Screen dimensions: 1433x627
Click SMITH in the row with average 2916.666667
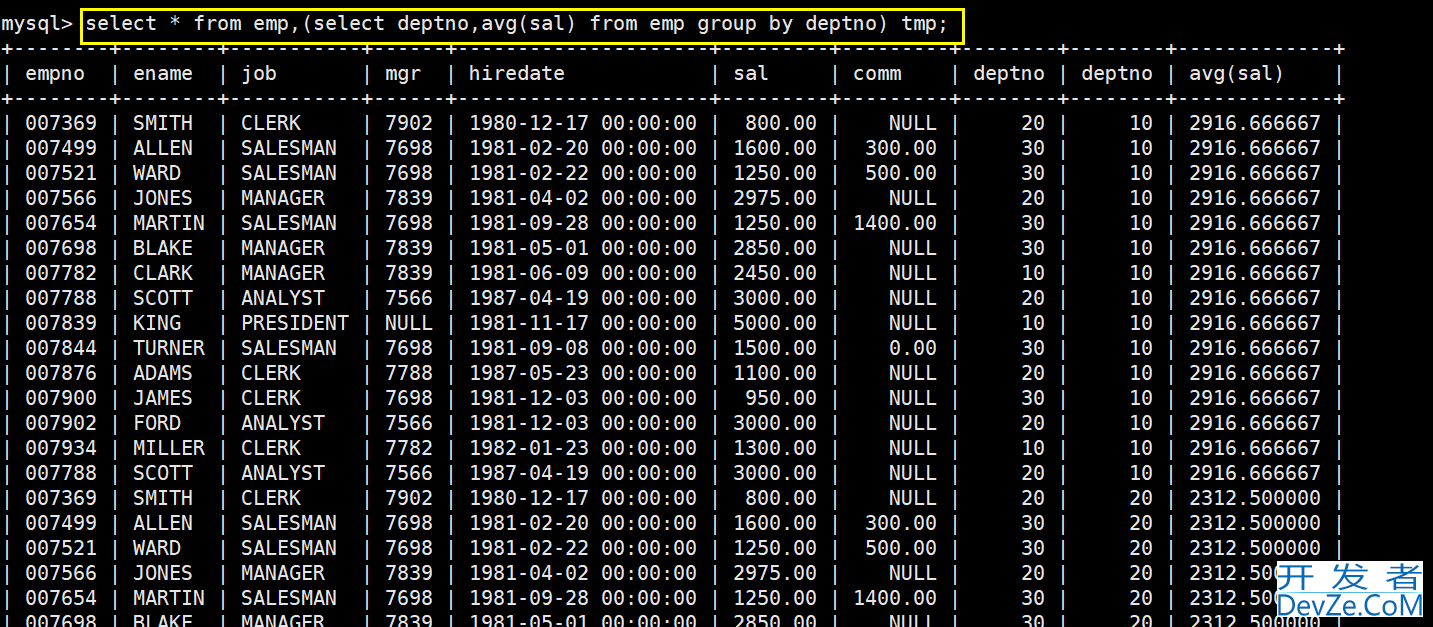pos(163,123)
